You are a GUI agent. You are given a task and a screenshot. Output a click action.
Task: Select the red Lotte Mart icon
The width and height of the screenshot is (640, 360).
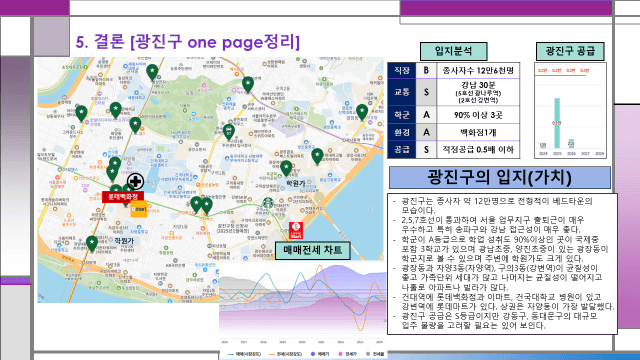pos(296,231)
